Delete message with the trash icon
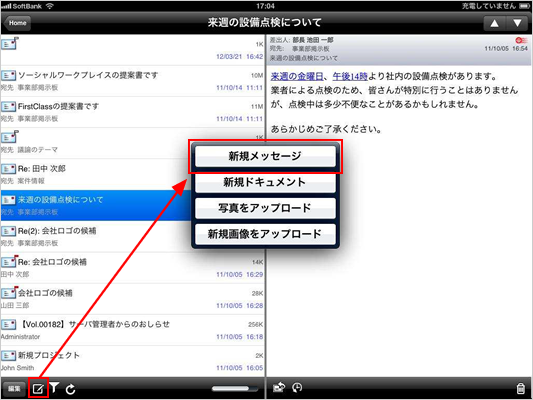Screen dimensions: 533x400 click(520, 388)
